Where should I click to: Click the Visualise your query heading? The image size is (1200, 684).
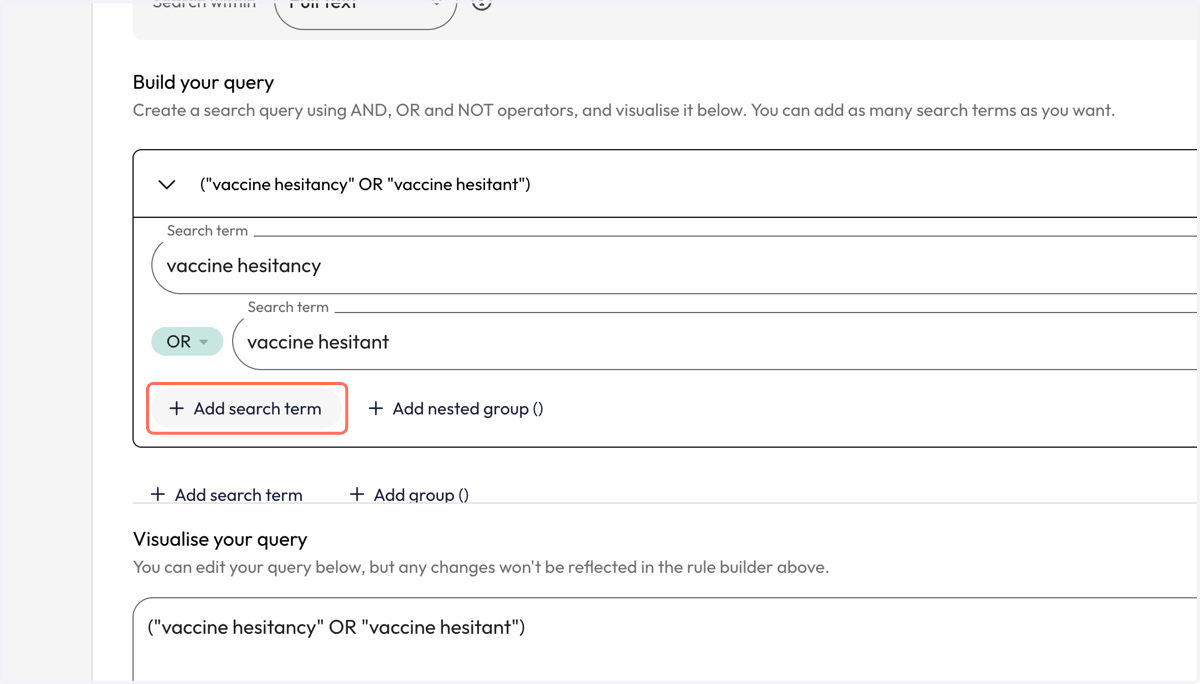[x=220, y=540]
